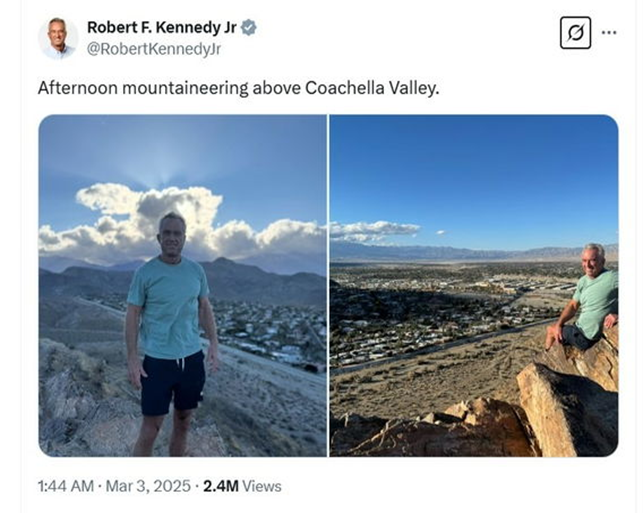Click the blue verified badge

pos(249,27)
